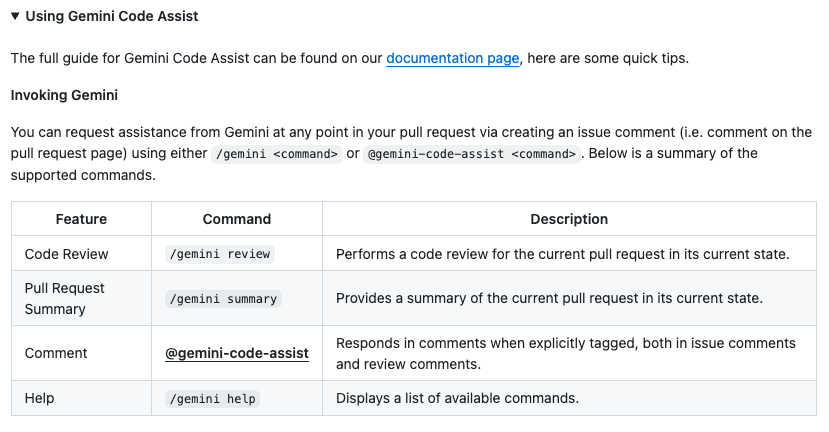Click the @gemini-code-assist mention link in table

pyautogui.click(x=237, y=353)
